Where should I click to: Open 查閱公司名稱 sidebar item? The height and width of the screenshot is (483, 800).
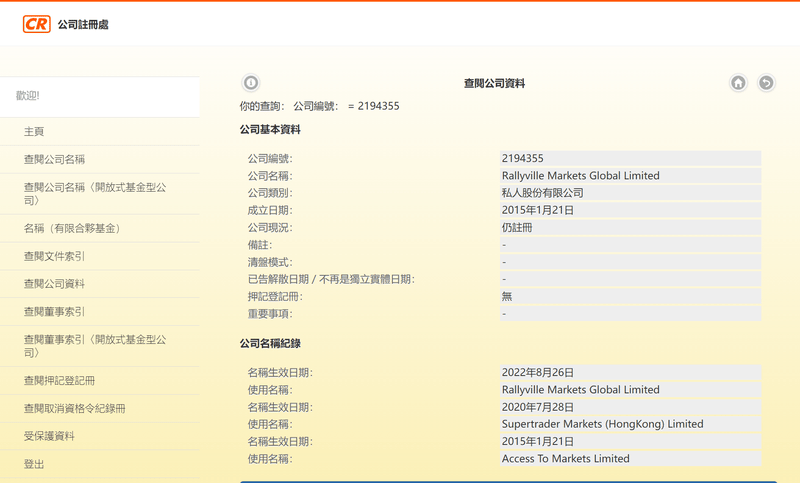click(54, 159)
